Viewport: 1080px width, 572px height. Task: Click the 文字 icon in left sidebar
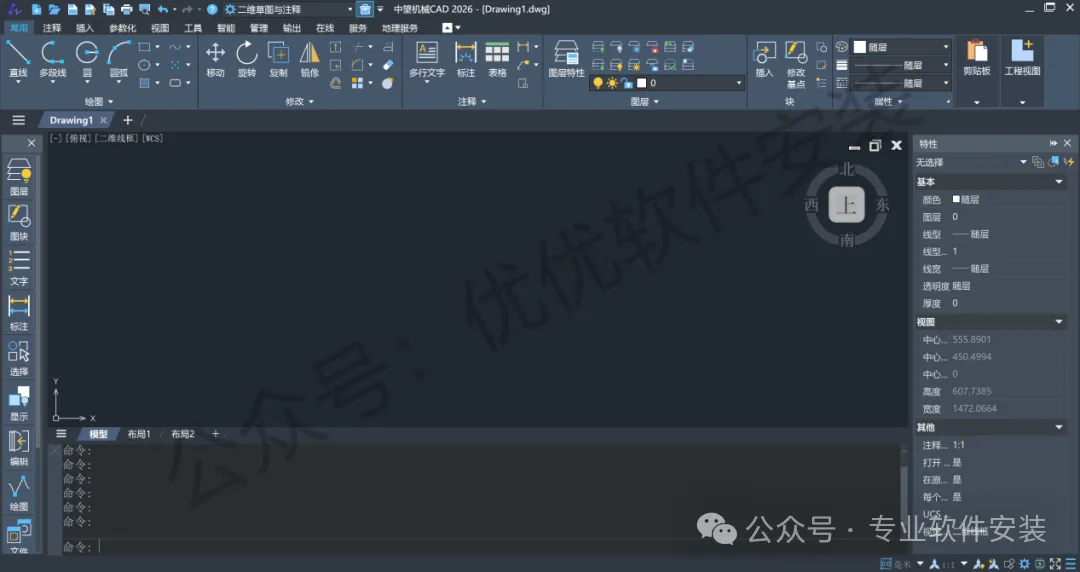(19, 267)
